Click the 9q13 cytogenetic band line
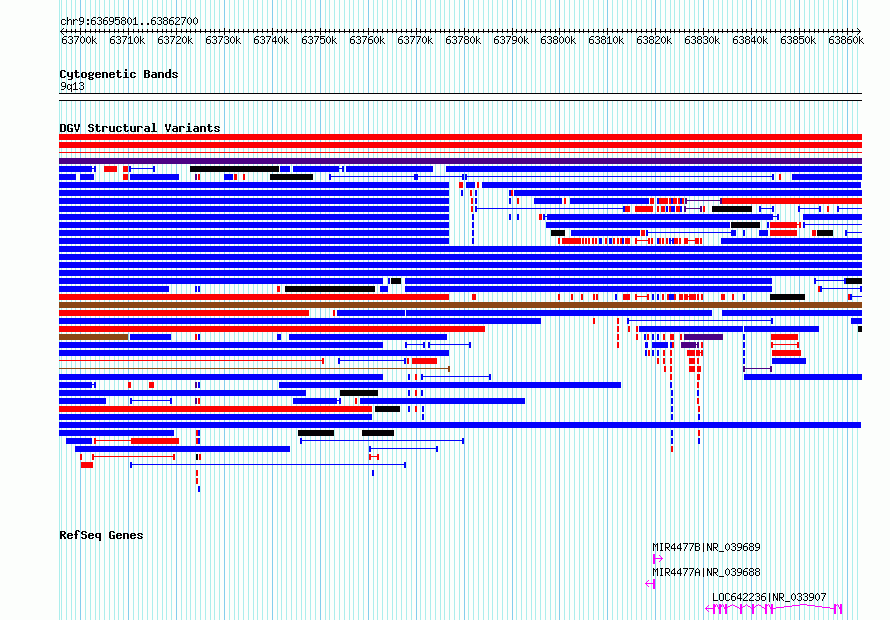 tap(460, 97)
